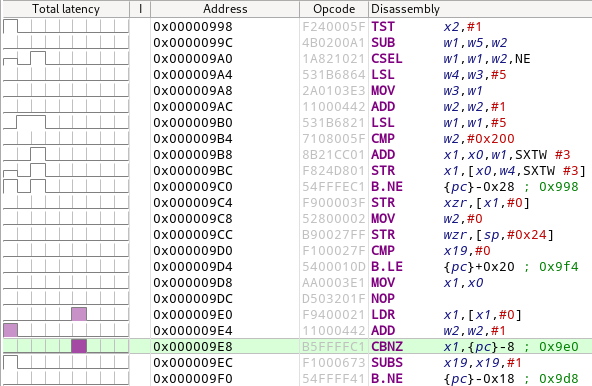The width and height of the screenshot is (592, 386).
Task: Click the dark purple latency block on CBNZ row
Action: pyautogui.click(x=79, y=346)
